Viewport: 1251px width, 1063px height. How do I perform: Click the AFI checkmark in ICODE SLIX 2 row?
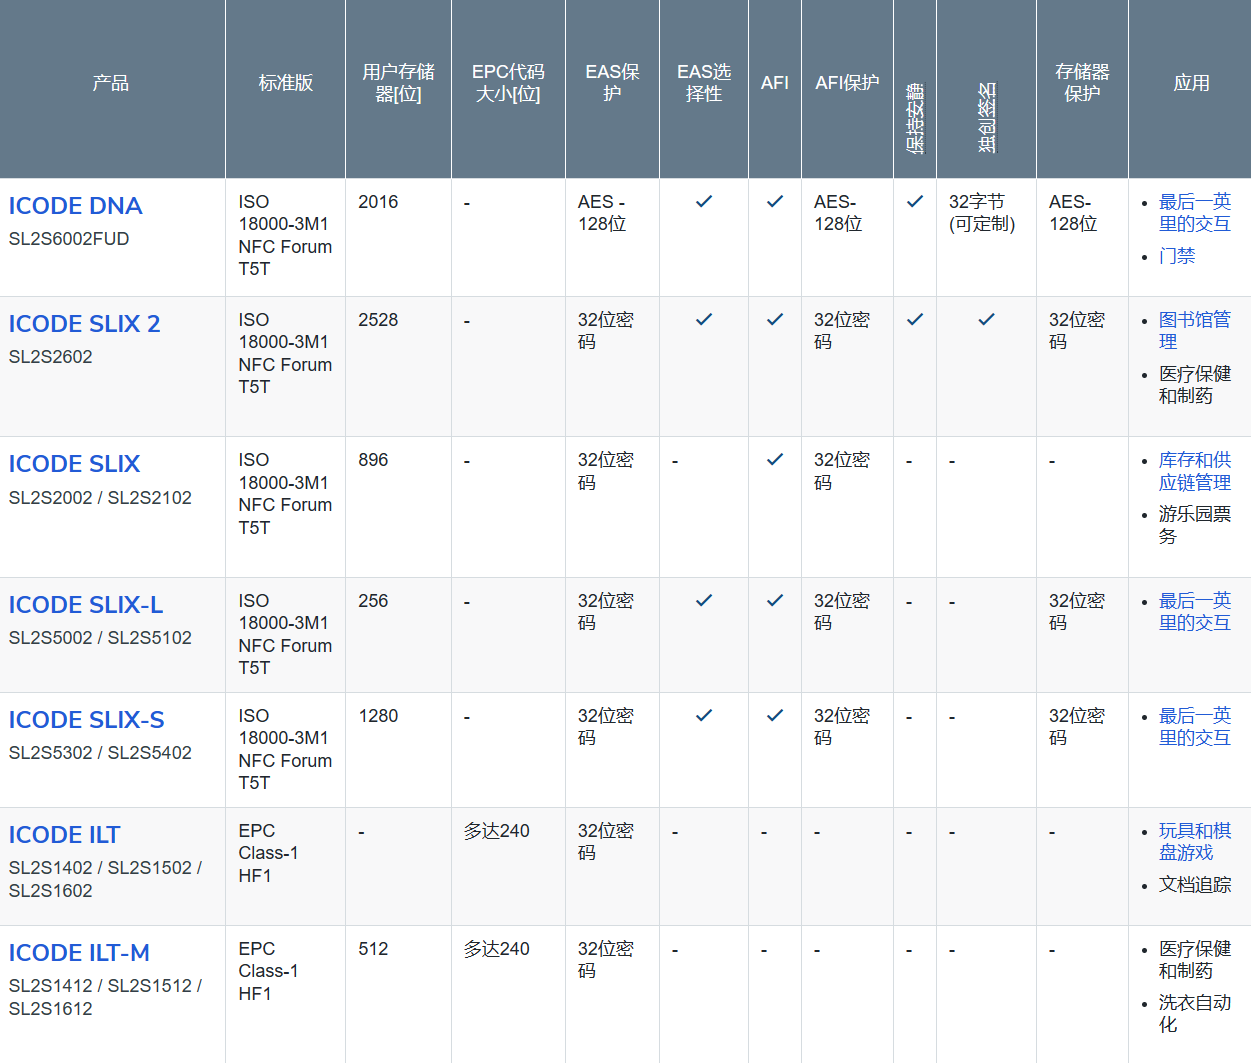point(775,319)
